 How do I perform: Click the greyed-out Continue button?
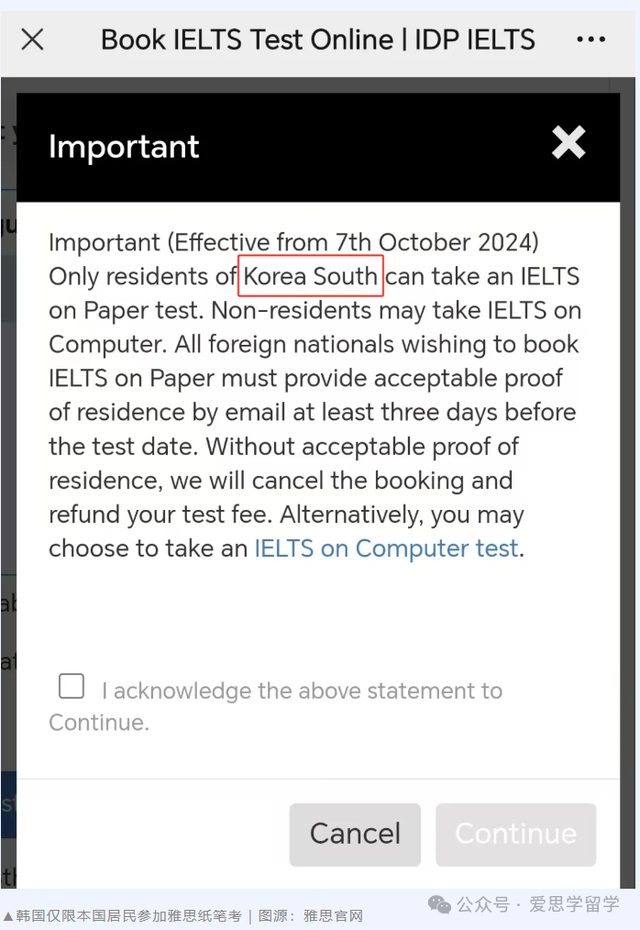pos(515,834)
